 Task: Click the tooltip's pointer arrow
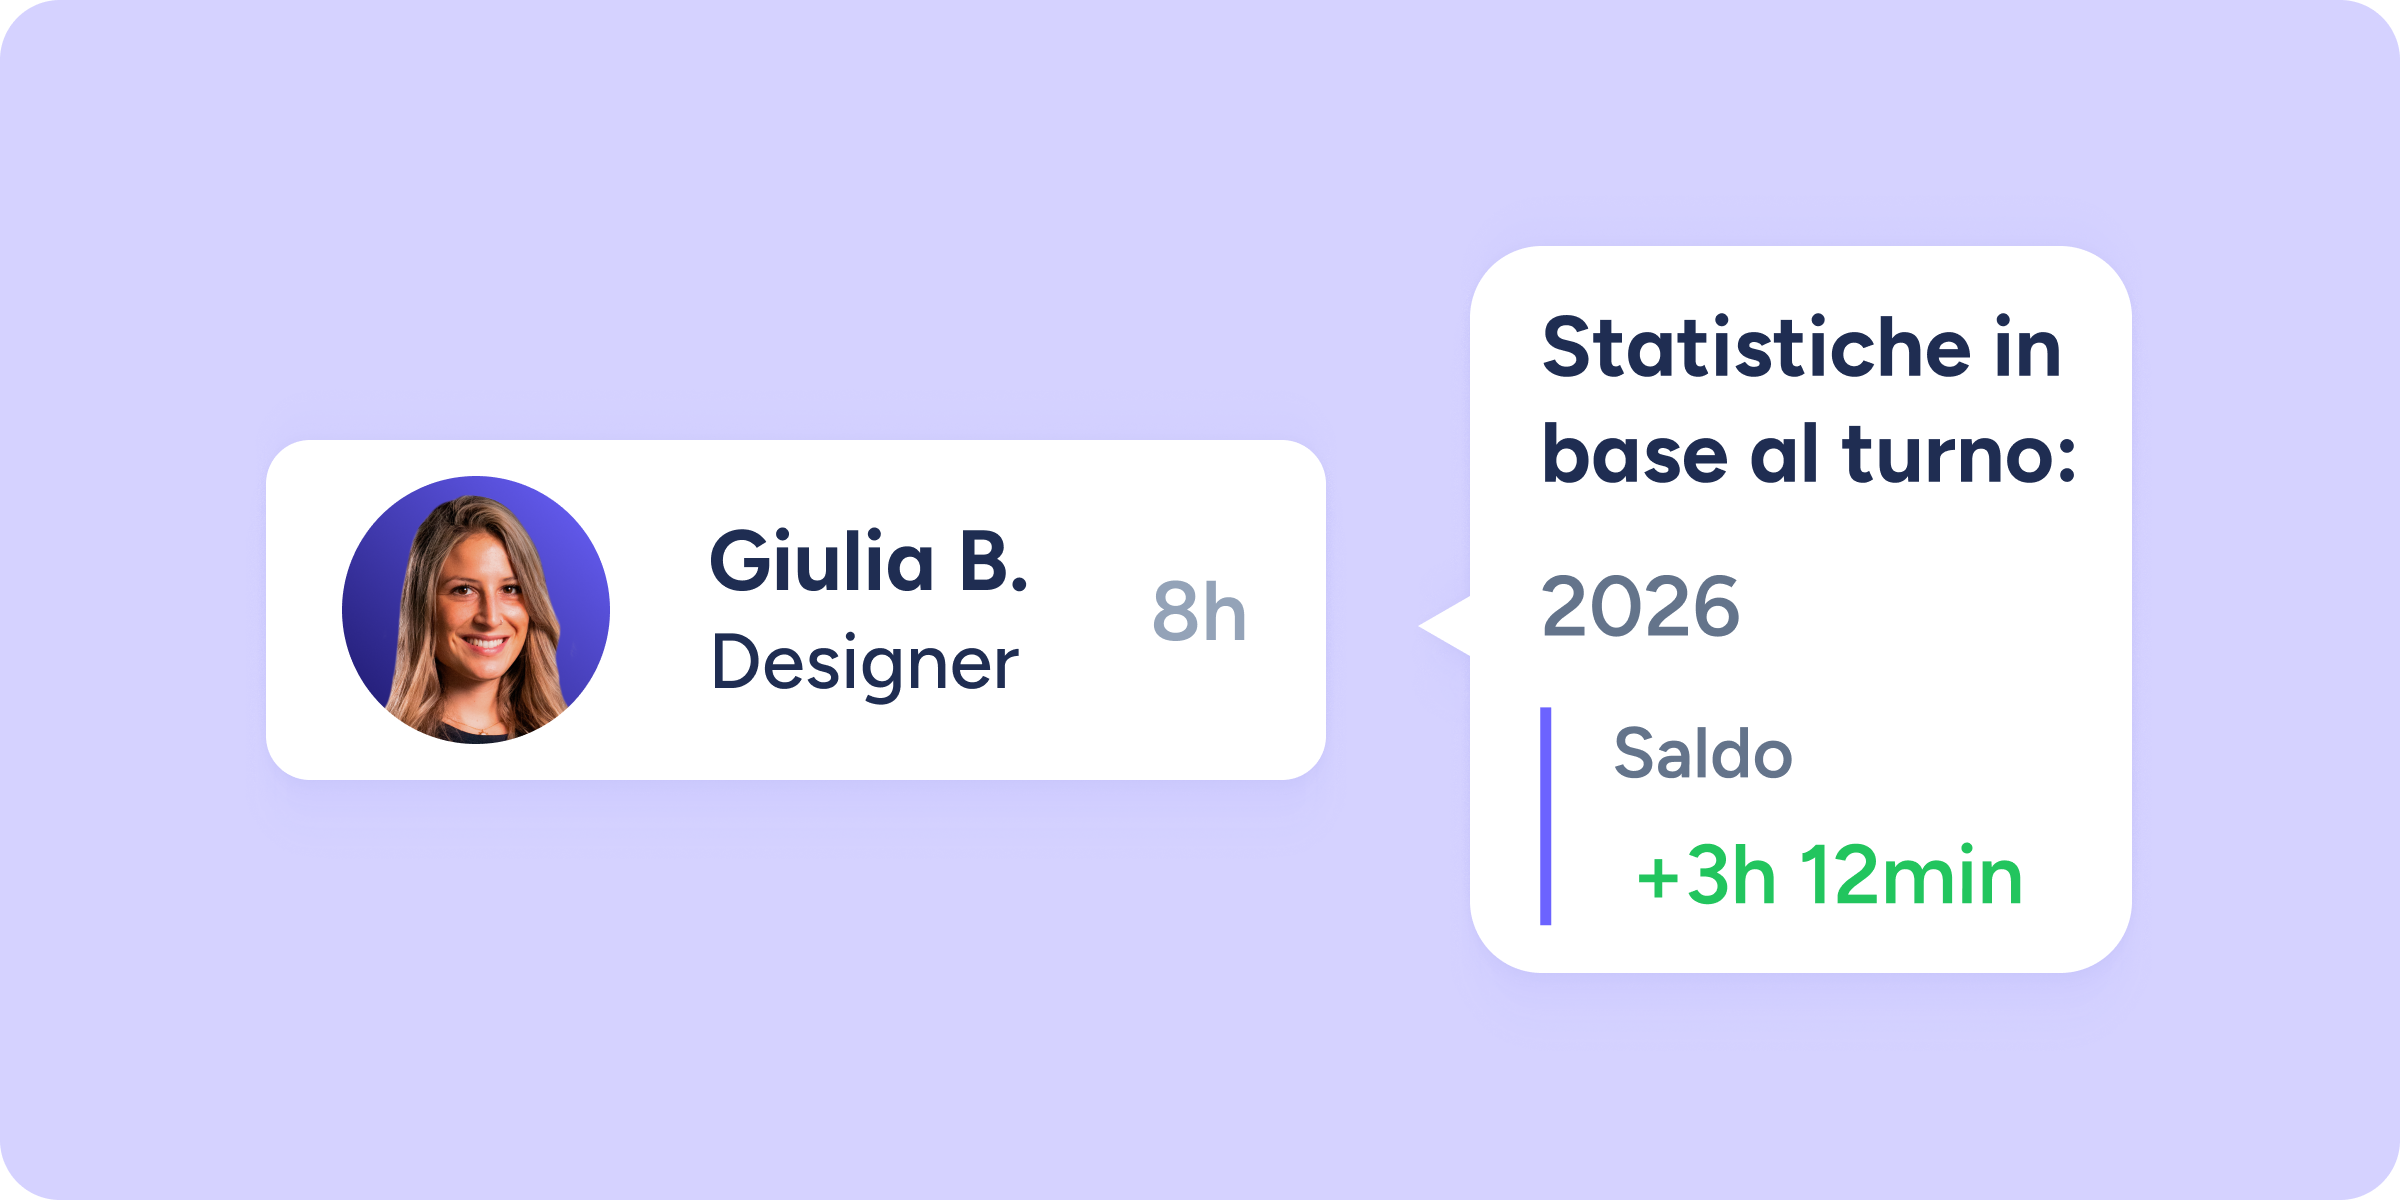pos(1447,626)
